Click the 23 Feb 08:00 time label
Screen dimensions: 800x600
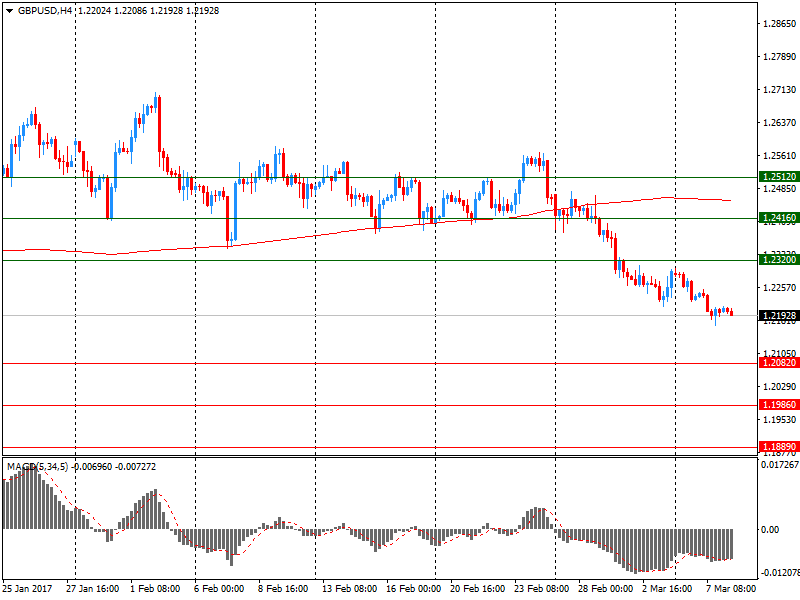pyautogui.click(x=541, y=589)
